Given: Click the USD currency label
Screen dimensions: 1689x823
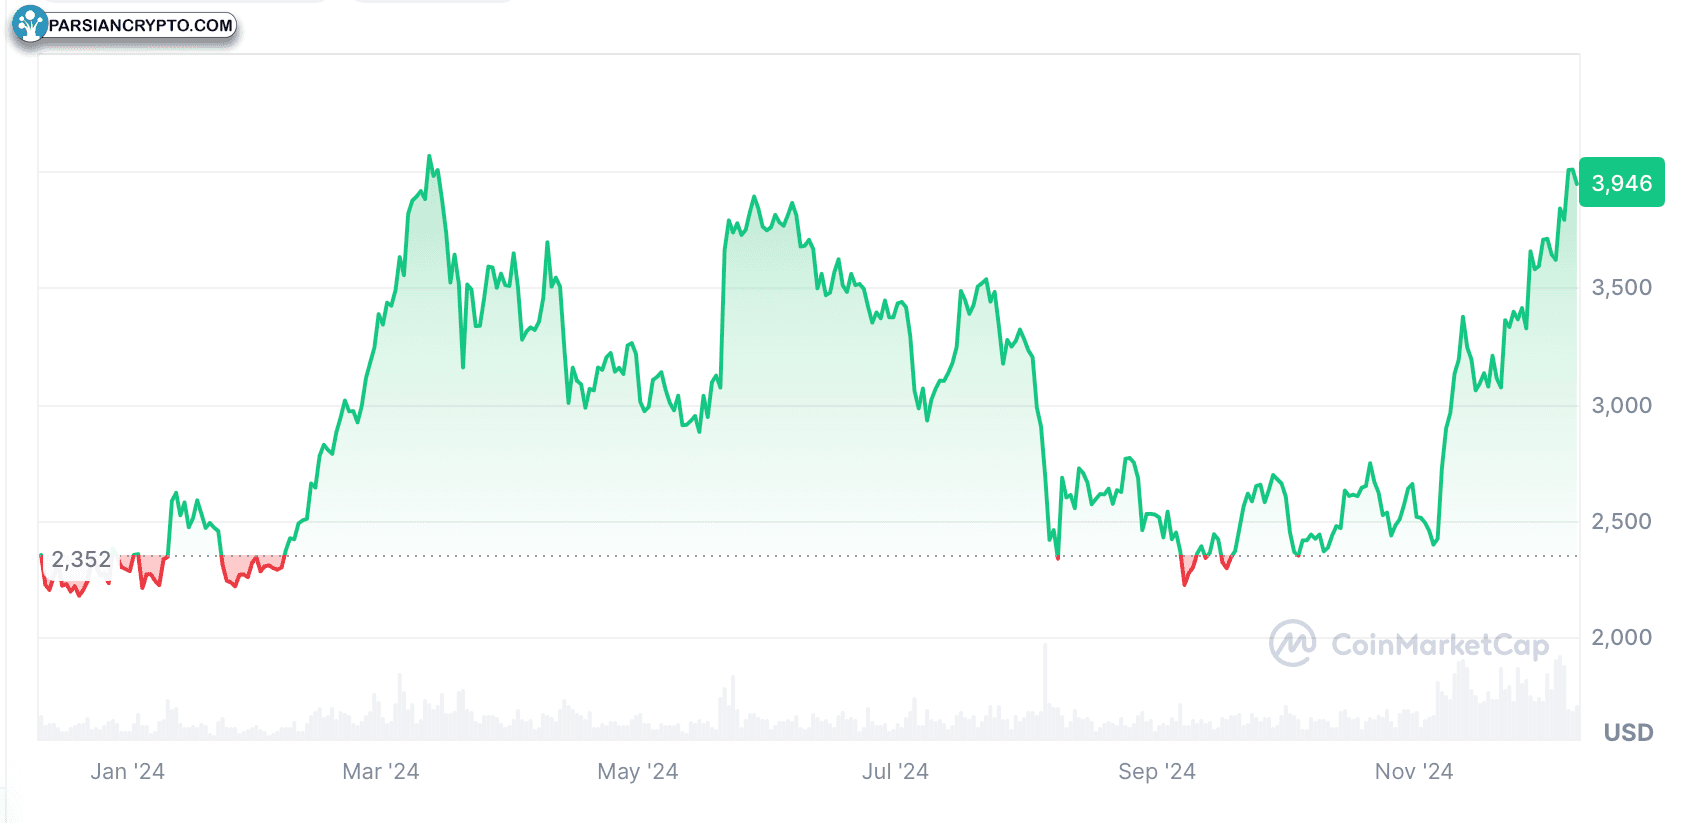Looking at the screenshot, I should point(1628,733).
